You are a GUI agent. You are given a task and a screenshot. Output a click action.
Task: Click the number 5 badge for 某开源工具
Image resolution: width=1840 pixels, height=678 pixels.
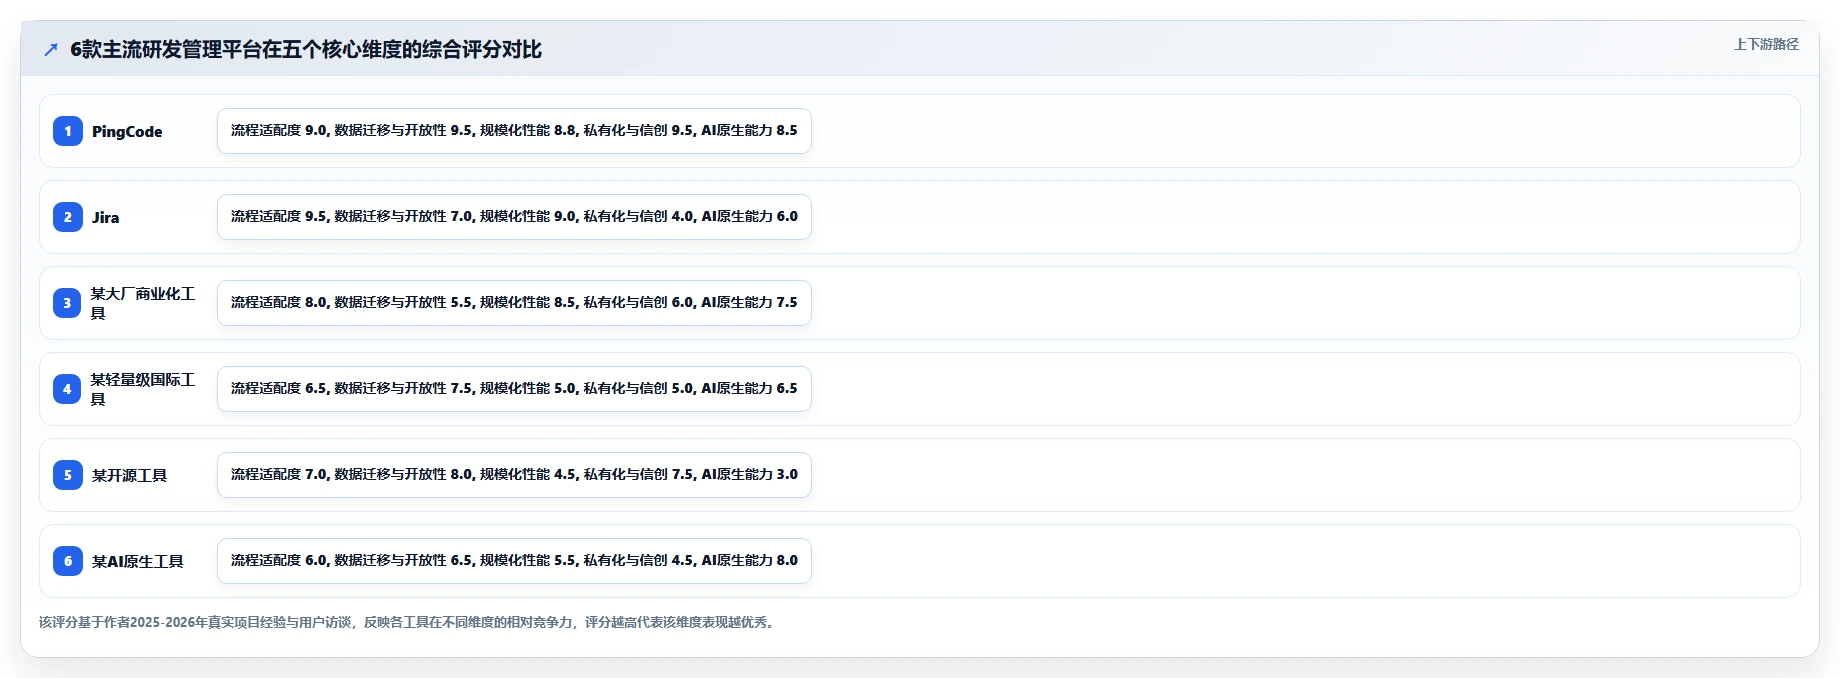click(68, 475)
